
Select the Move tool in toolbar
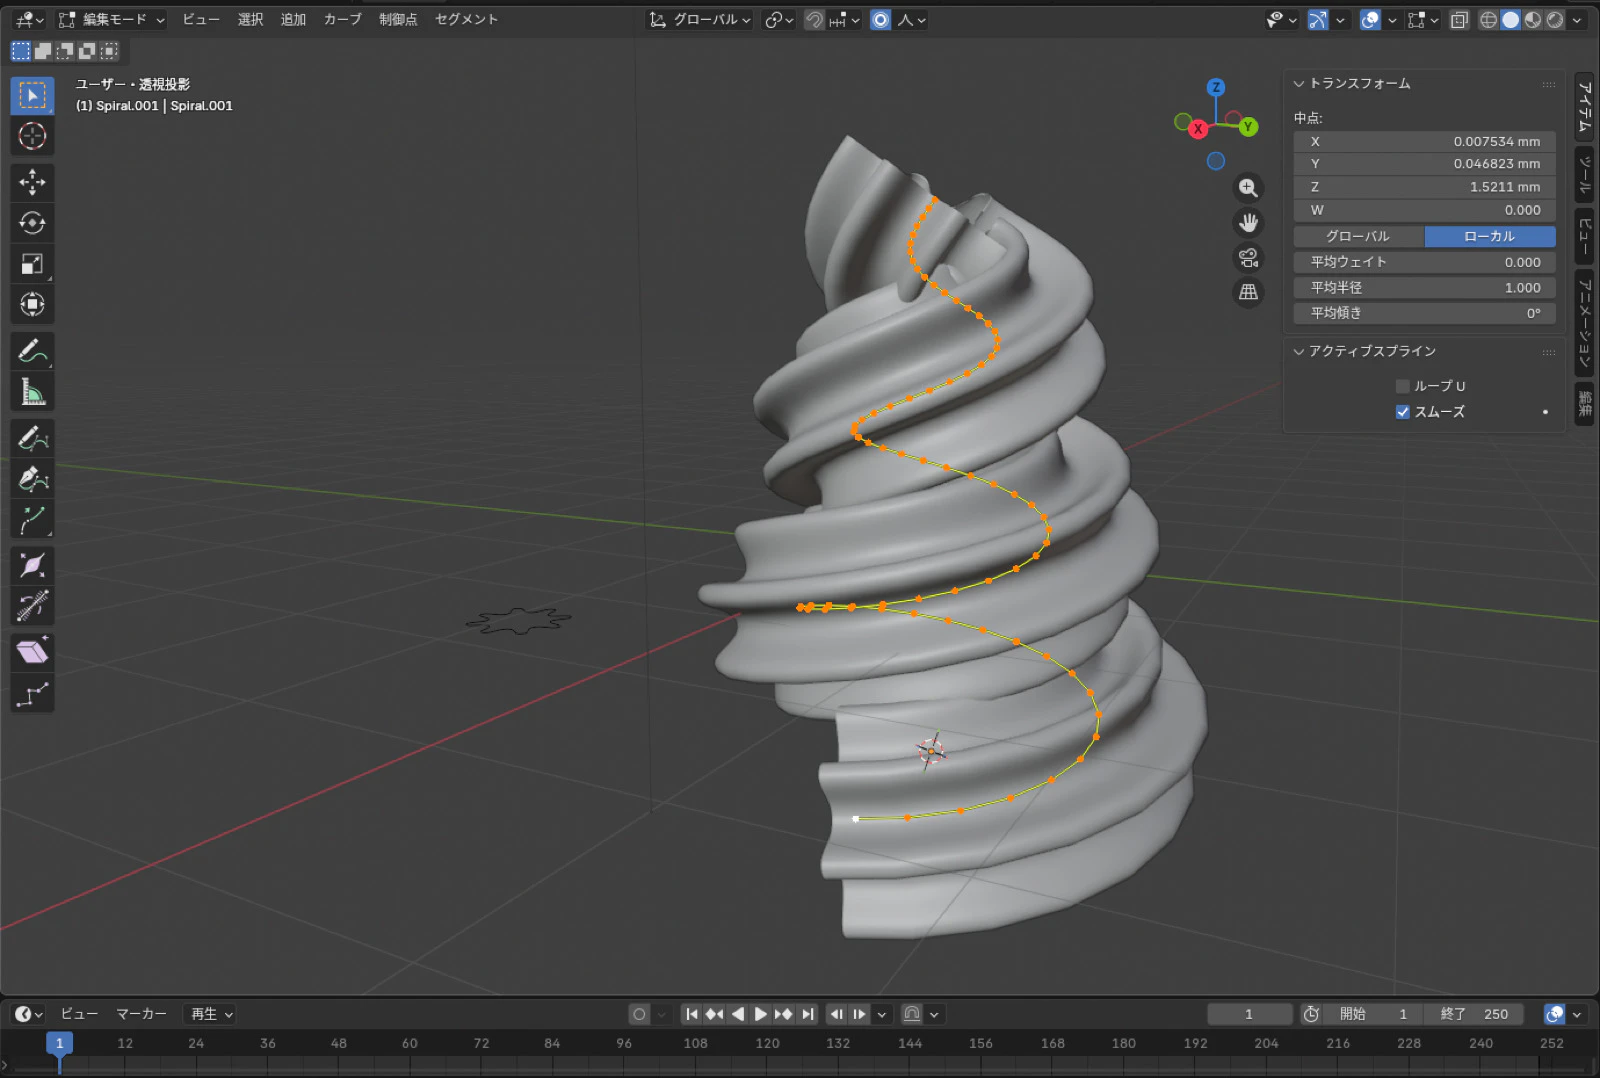(x=32, y=182)
